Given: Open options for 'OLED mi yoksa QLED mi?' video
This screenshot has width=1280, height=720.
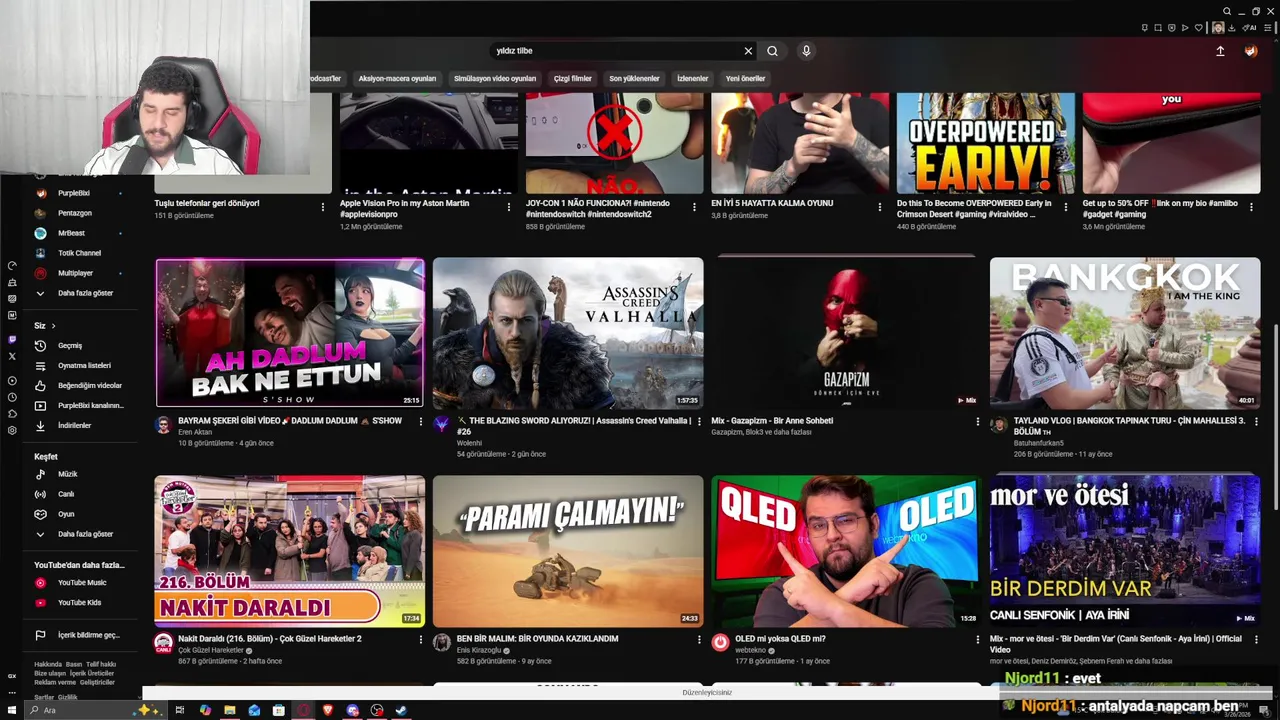Looking at the screenshot, I should point(978,640).
